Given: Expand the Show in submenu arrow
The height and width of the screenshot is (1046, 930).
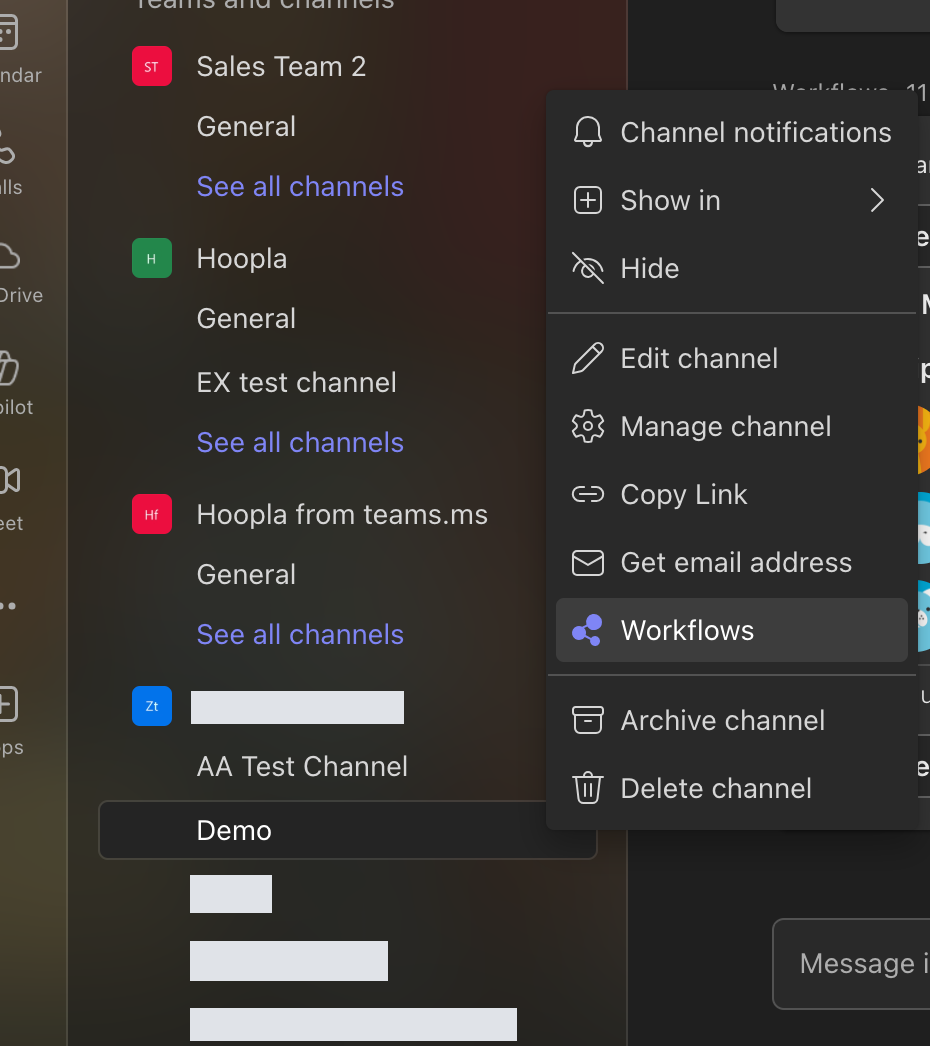Looking at the screenshot, I should click(x=877, y=200).
